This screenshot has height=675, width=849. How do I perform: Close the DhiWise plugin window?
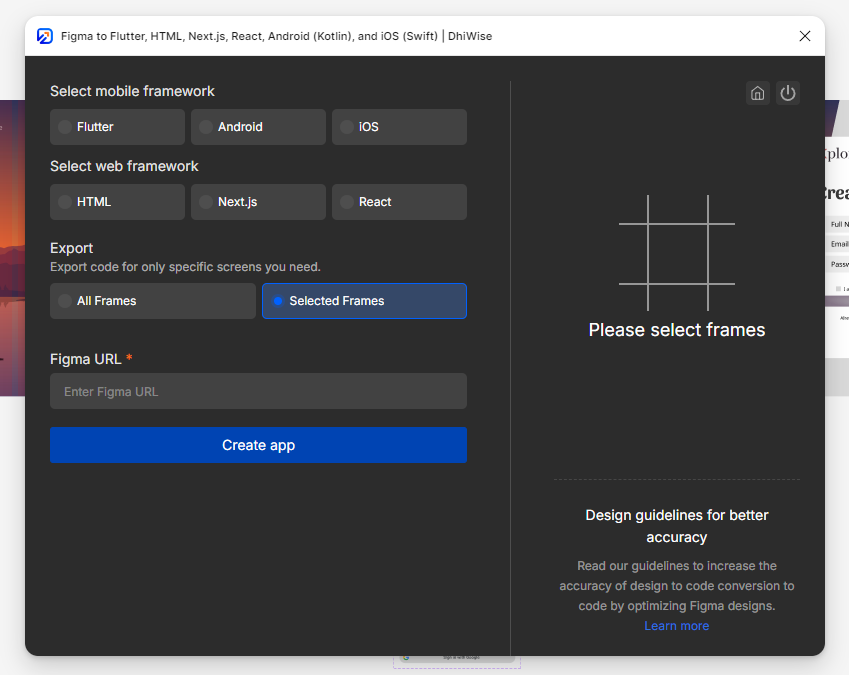pos(805,36)
